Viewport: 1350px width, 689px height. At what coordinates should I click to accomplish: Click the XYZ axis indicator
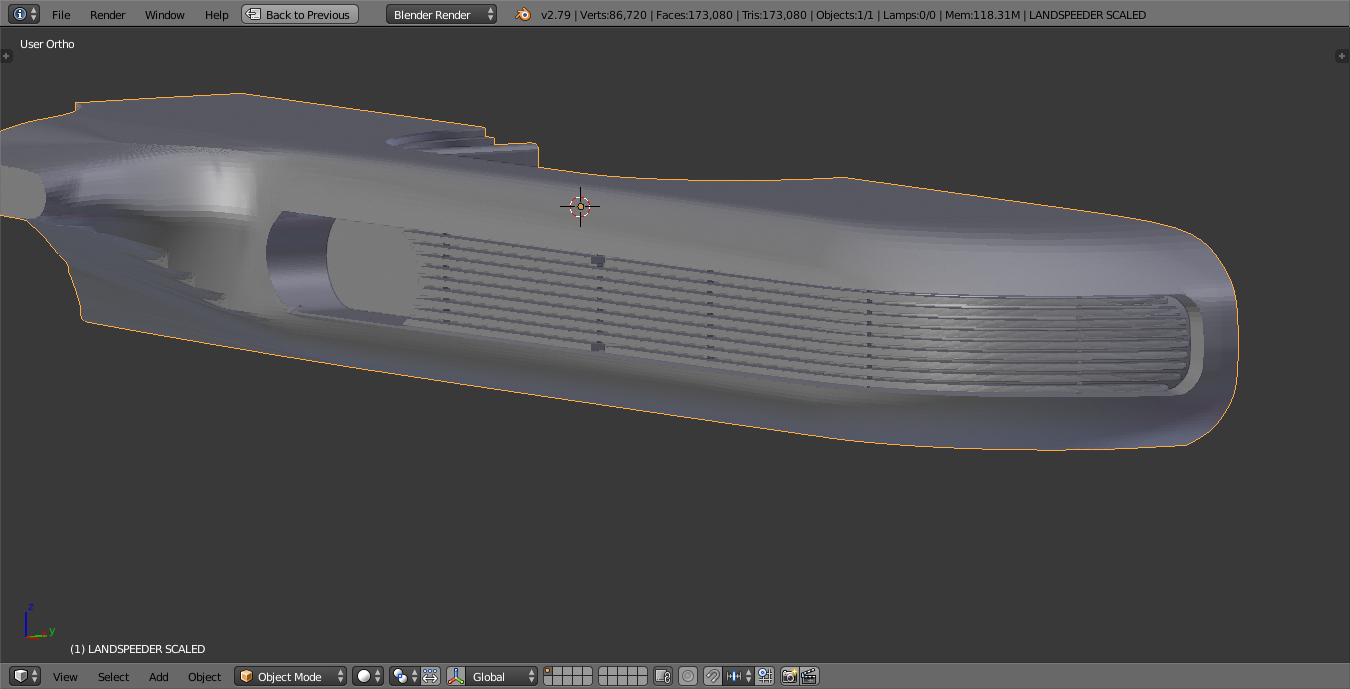[38, 621]
